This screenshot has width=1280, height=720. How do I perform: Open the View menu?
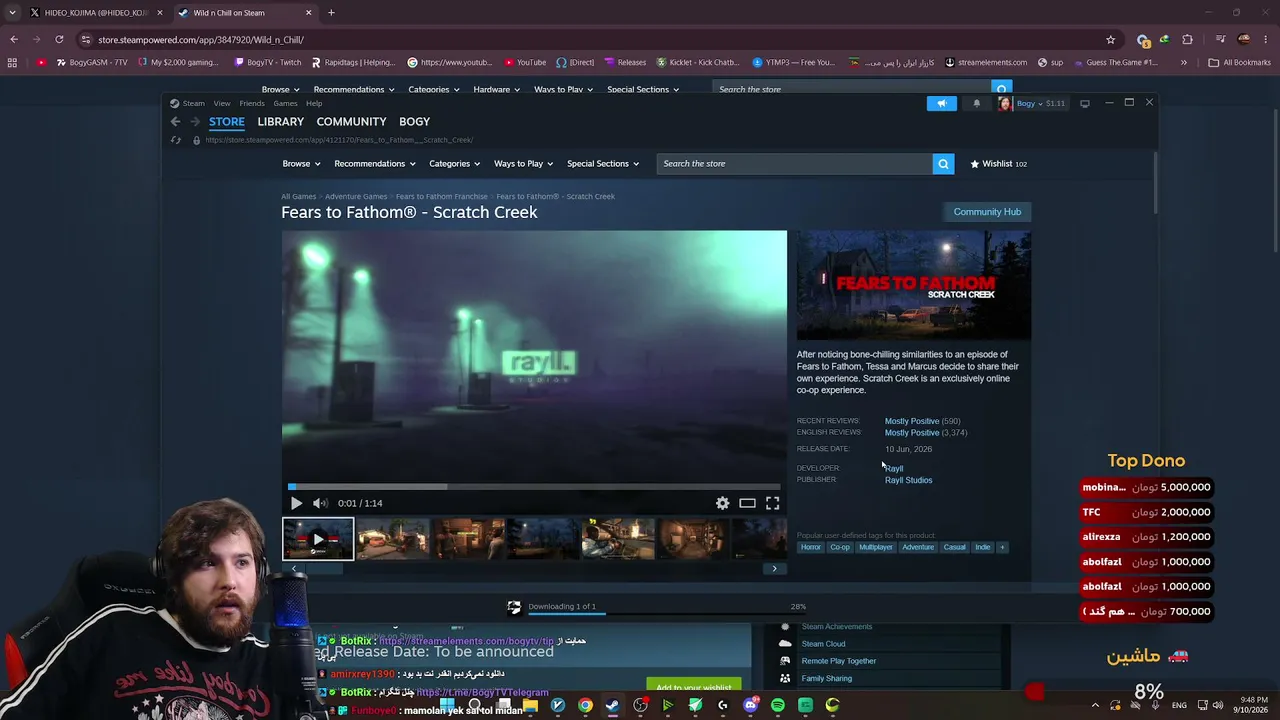tap(222, 103)
